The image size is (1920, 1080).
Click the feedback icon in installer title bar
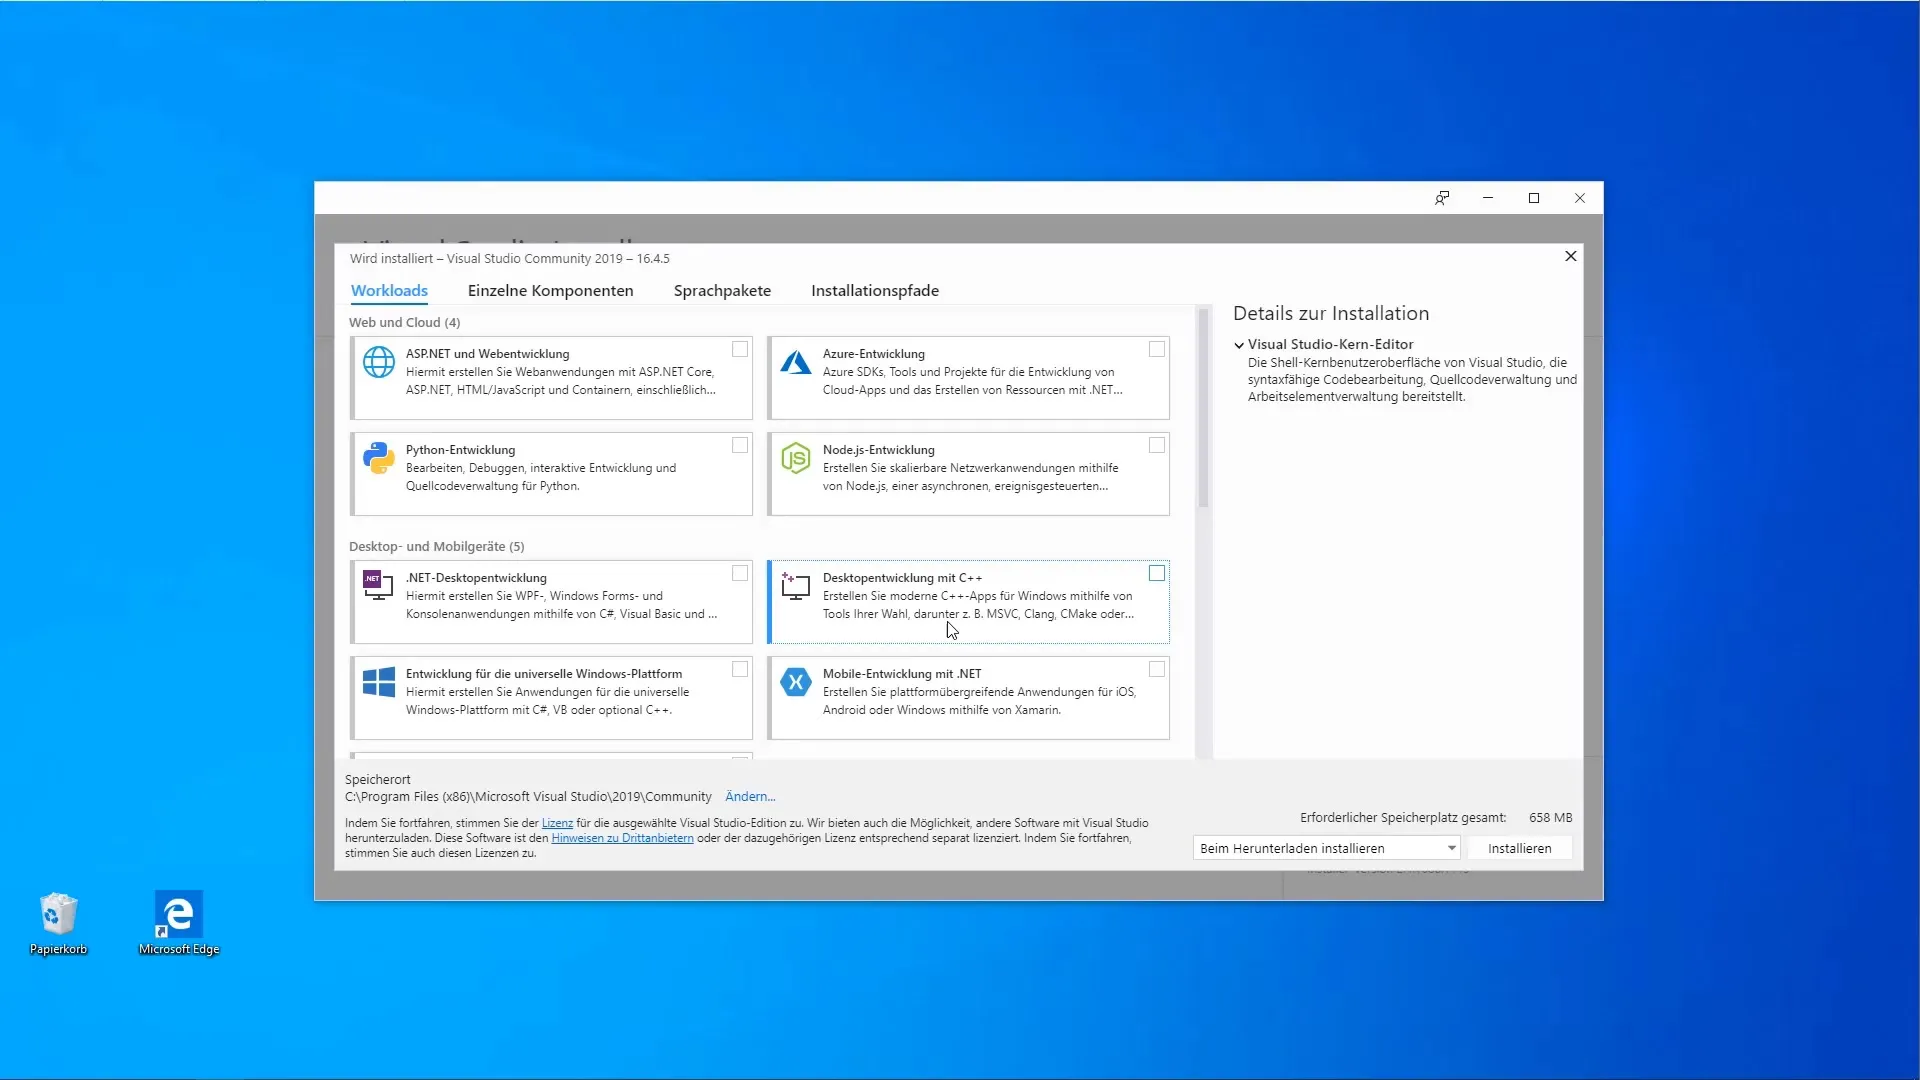point(1442,198)
